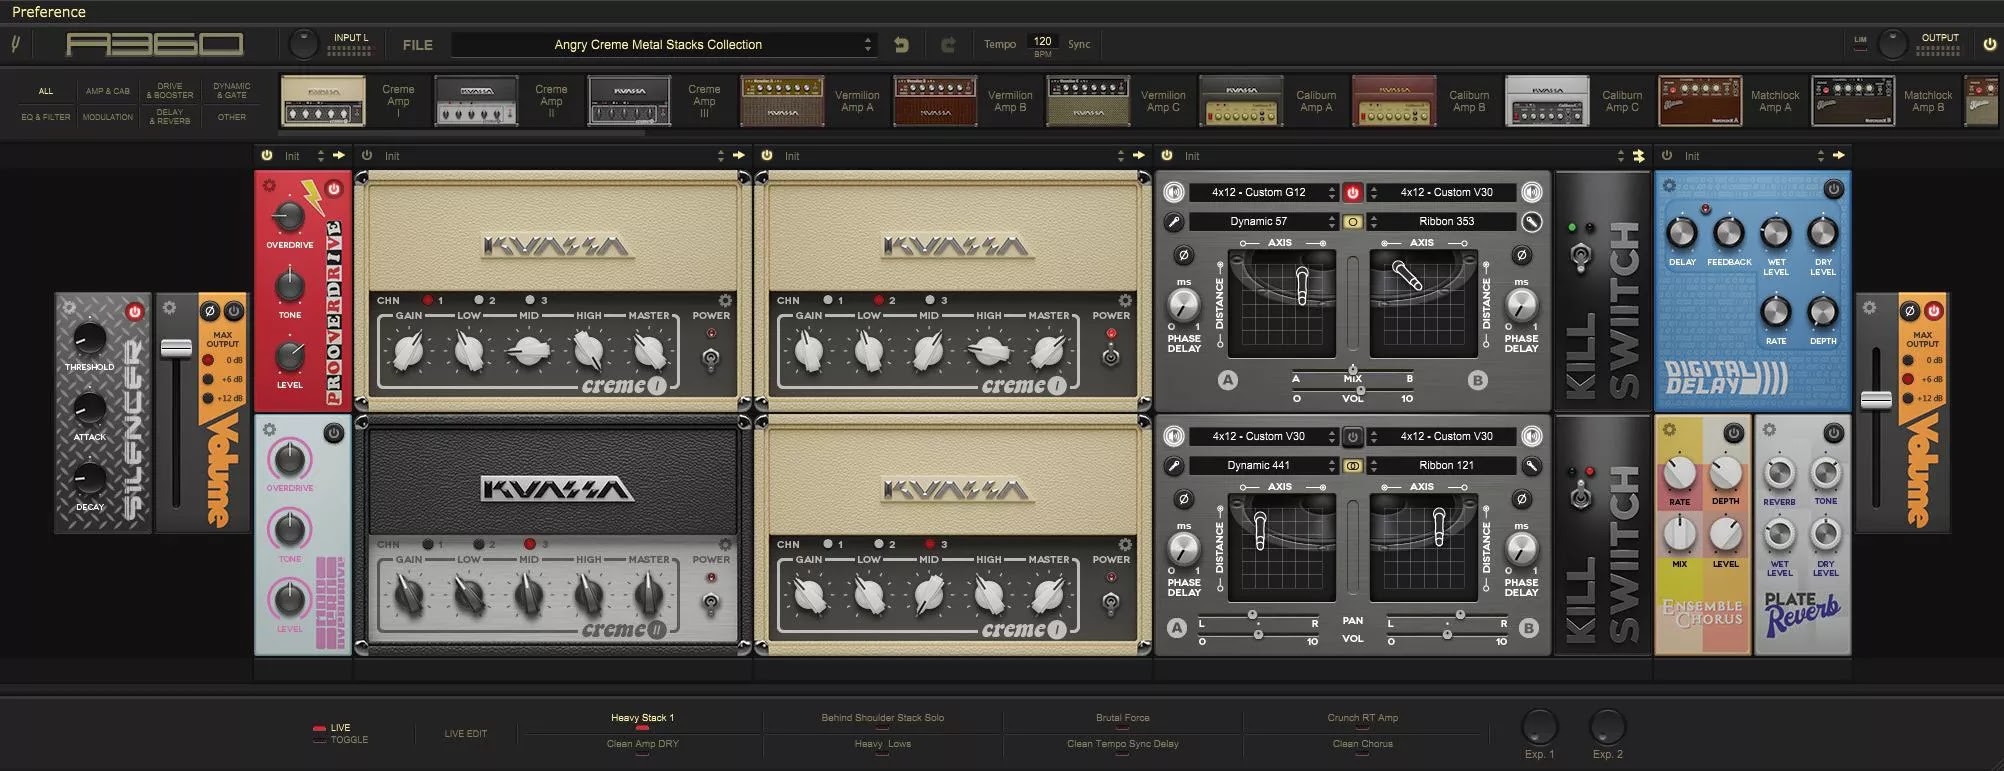The height and width of the screenshot is (771, 2004).
Task: Open the 4x12 - Custom G12 cabinet dropdown
Action: click(1262, 192)
